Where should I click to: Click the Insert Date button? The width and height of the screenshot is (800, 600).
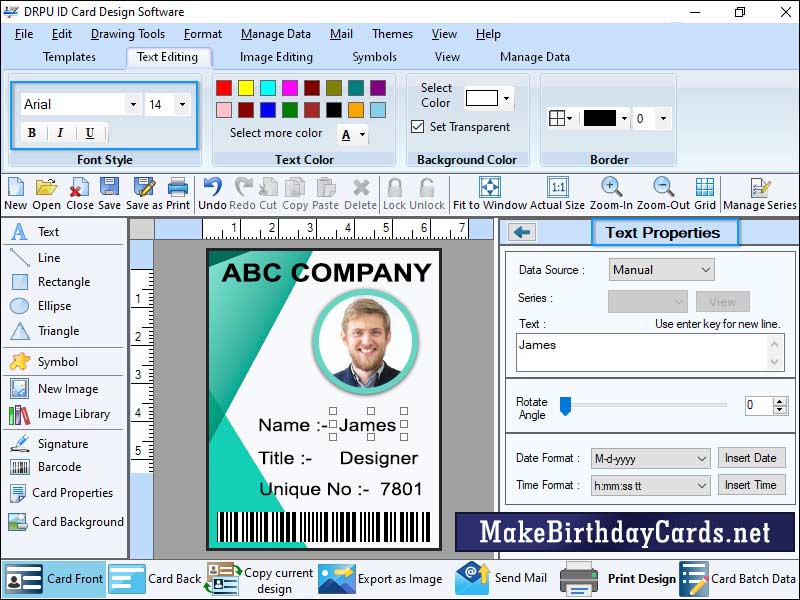click(x=752, y=457)
